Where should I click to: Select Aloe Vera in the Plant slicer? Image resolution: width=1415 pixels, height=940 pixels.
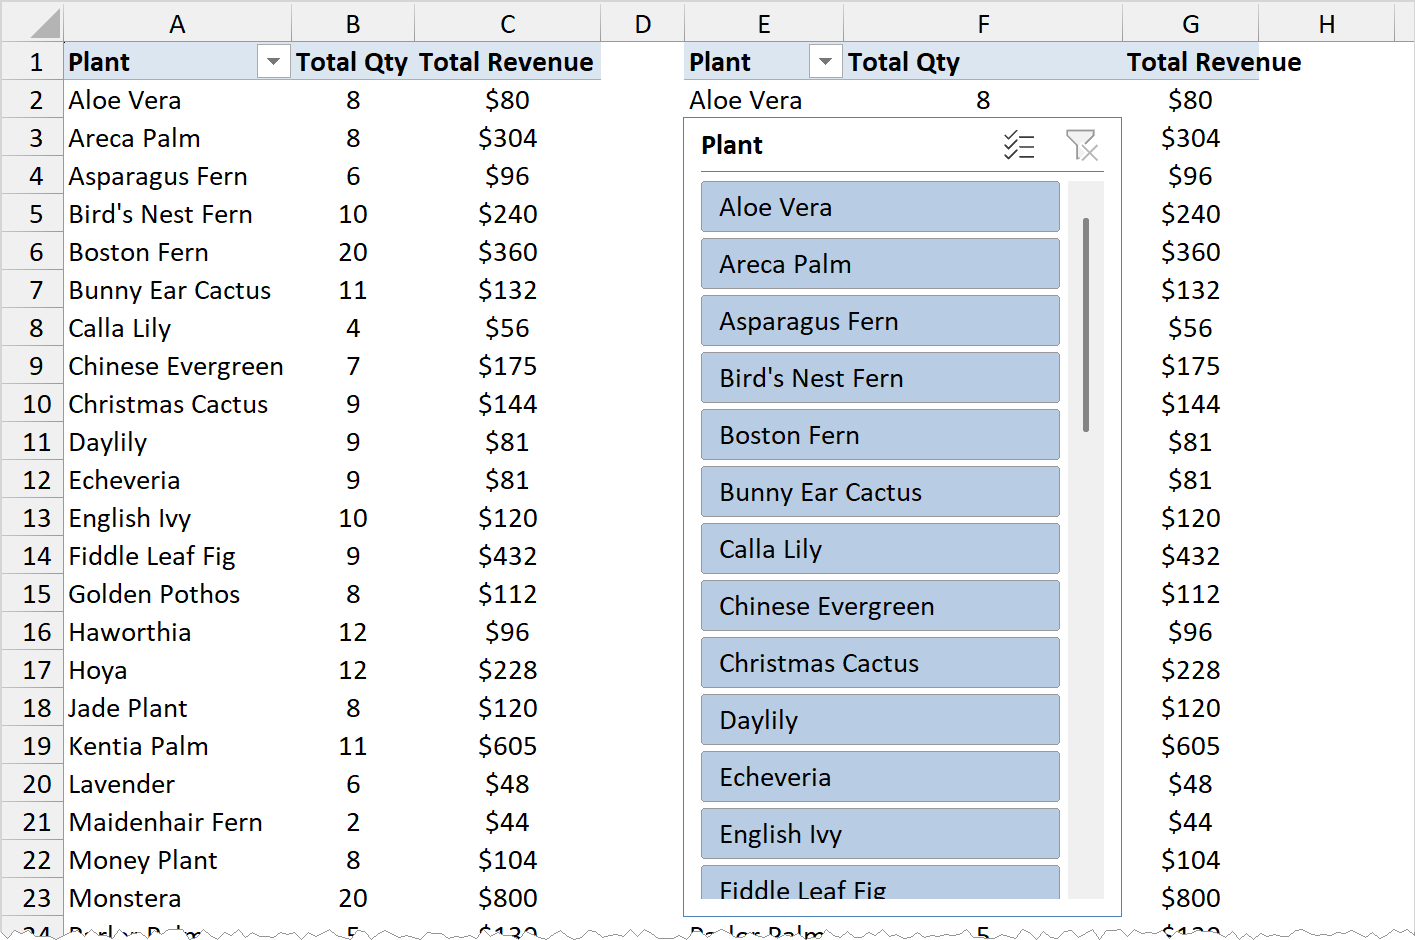click(880, 207)
